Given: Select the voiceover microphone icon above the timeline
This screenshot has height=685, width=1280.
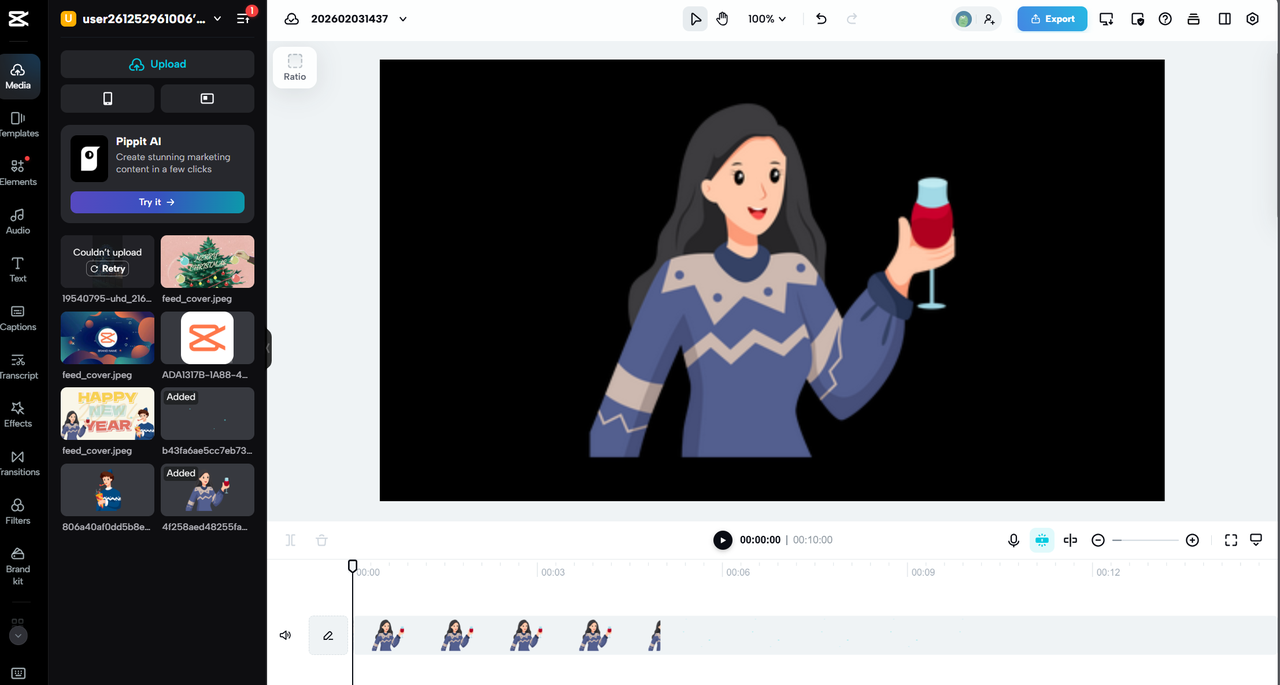Looking at the screenshot, I should tap(1013, 539).
